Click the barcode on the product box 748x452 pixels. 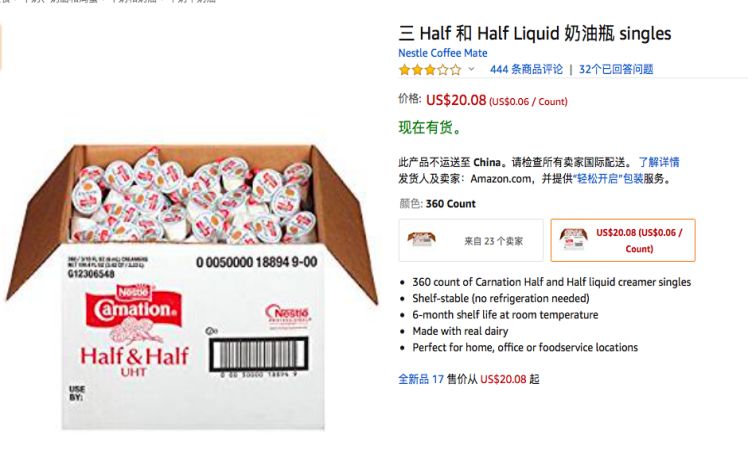[x=259, y=354]
